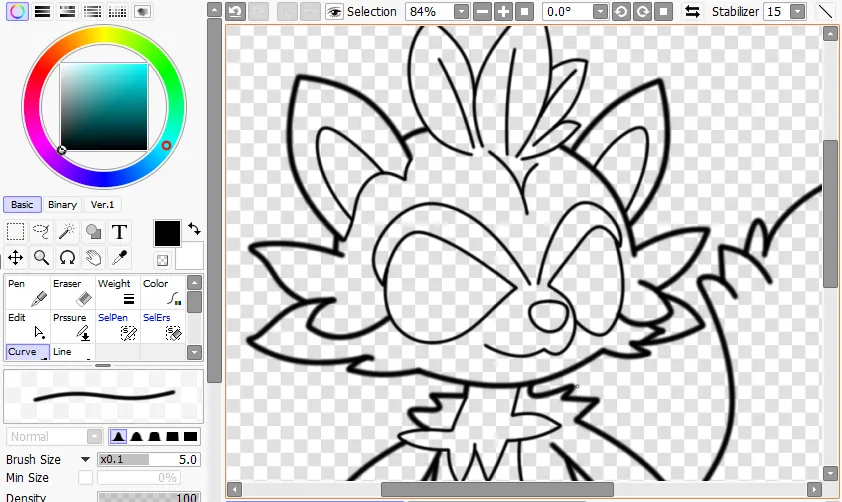Reset the canvas rotation
This screenshot has width=842, height=502.
coord(663,11)
